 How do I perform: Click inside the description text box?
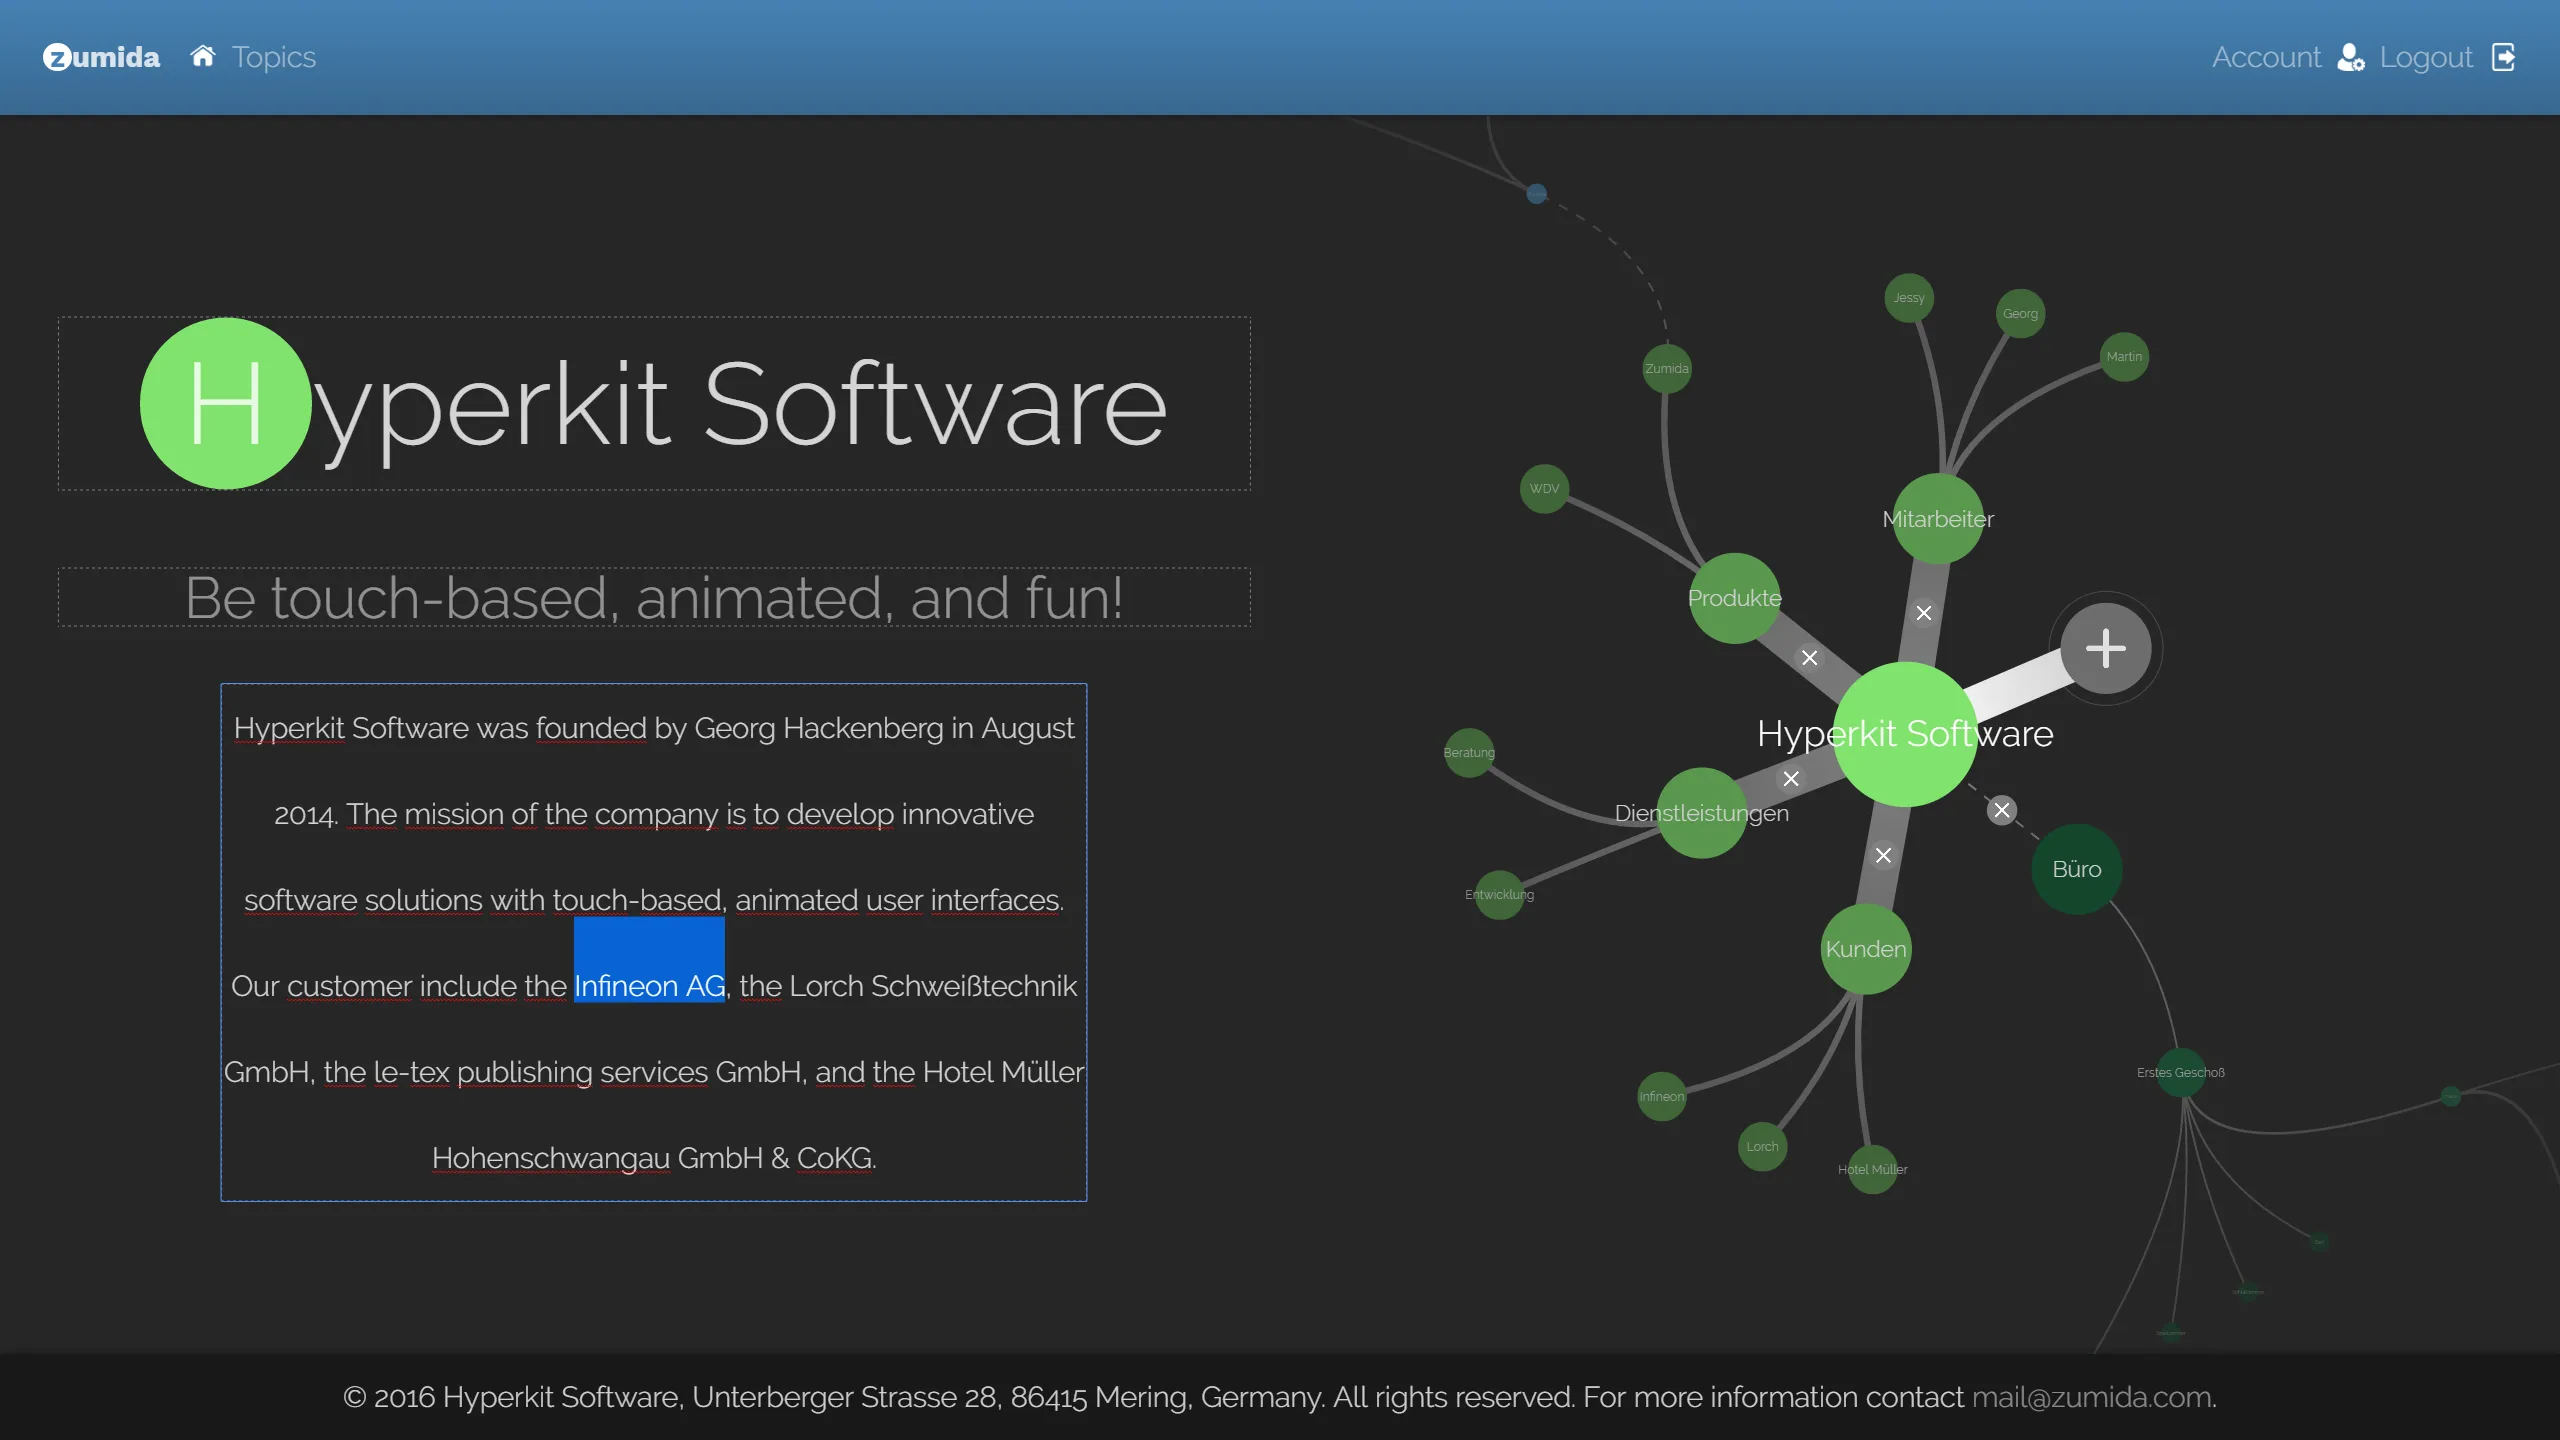[x=654, y=942]
